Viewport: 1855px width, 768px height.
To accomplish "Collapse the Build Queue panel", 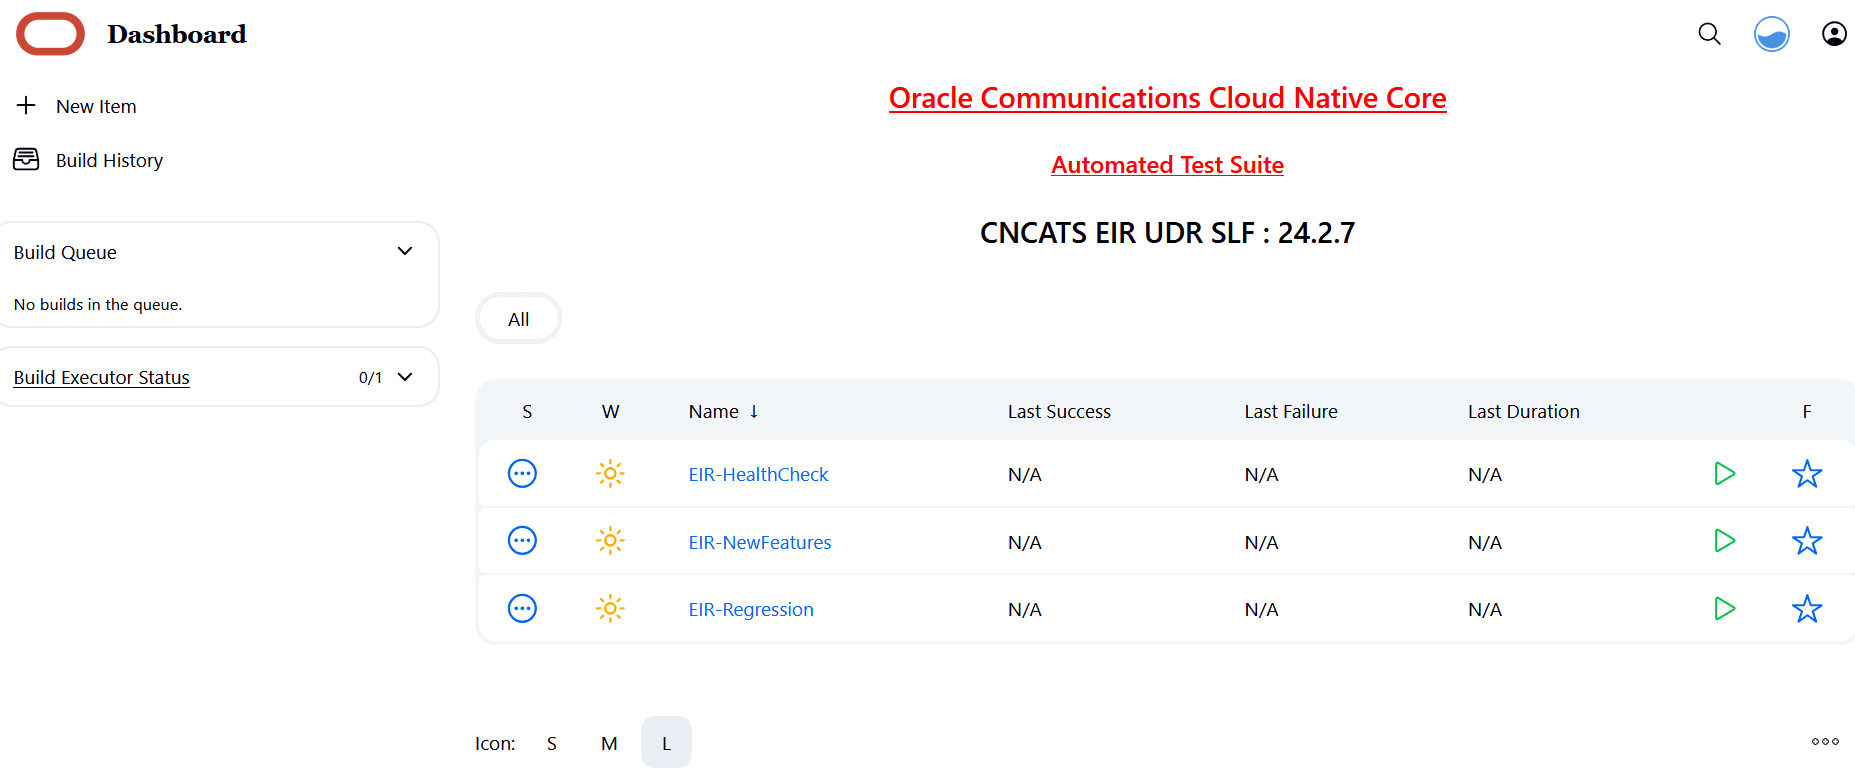I will coord(405,251).
